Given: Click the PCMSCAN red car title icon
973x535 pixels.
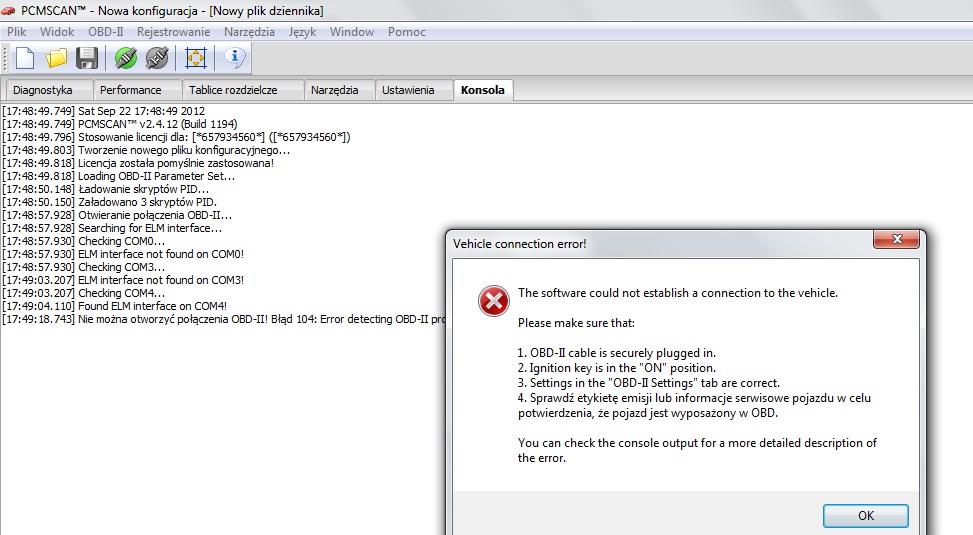Looking at the screenshot, I should point(10,11).
